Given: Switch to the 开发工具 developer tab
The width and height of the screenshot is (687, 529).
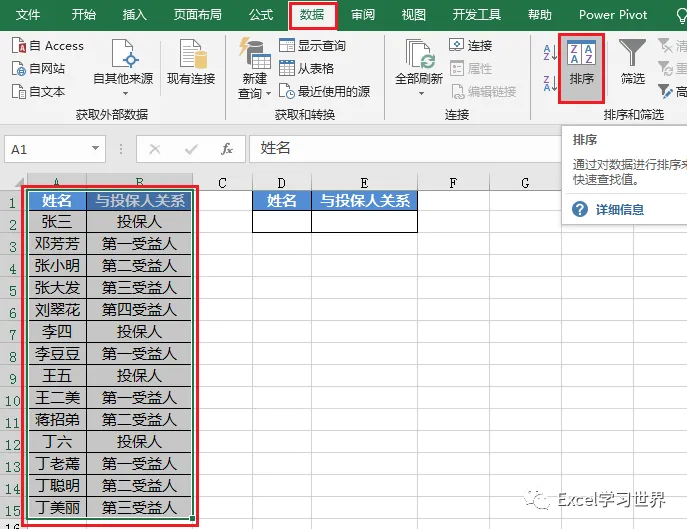Looking at the screenshot, I should [477, 15].
